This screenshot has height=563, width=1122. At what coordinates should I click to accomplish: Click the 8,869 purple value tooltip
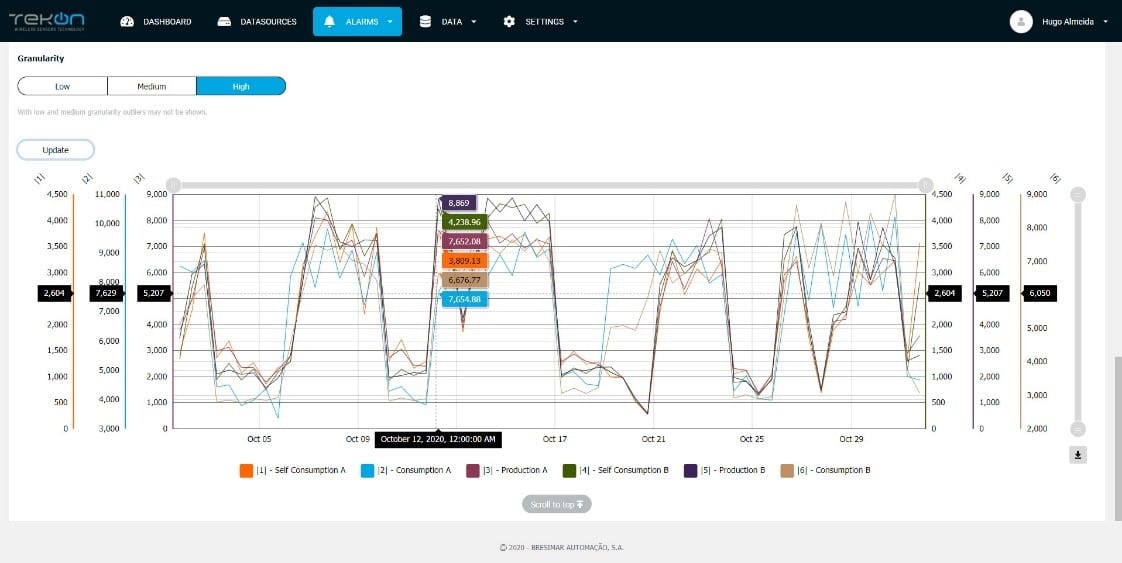(459, 203)
